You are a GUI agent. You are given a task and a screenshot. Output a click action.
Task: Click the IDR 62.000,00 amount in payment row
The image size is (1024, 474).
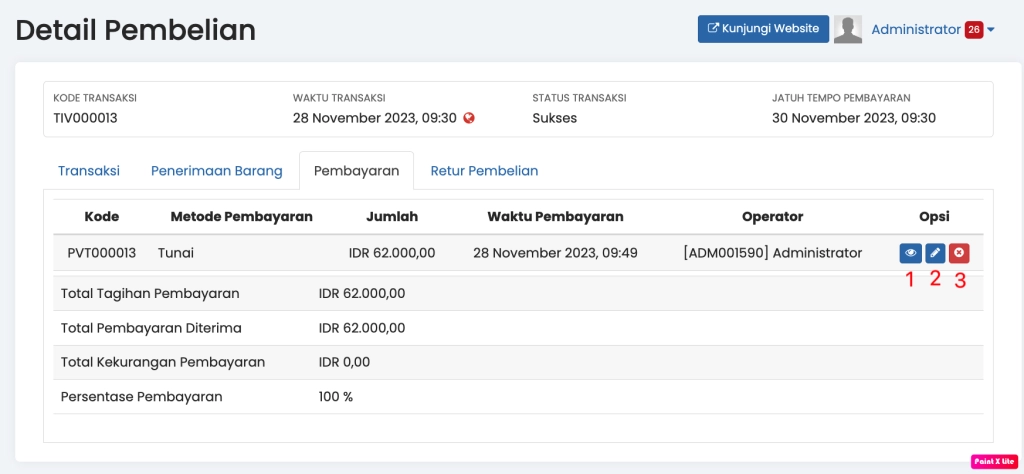[392, 253]
